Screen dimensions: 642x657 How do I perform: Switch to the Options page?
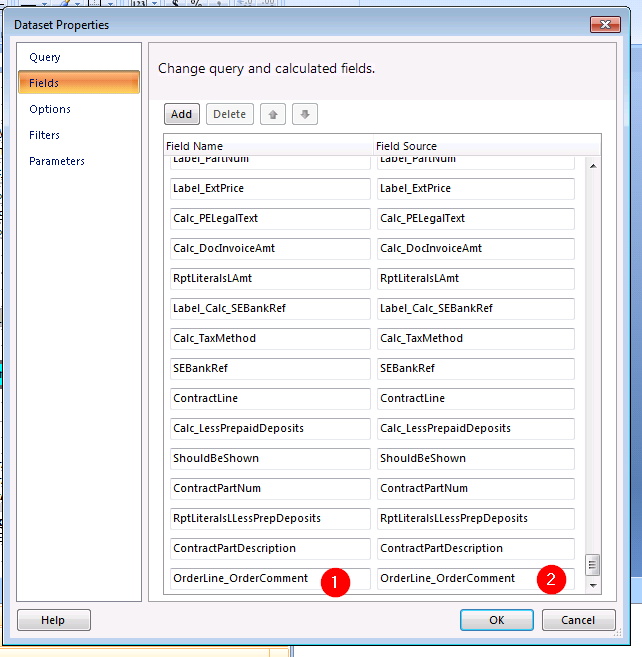[x=50, y=109]
